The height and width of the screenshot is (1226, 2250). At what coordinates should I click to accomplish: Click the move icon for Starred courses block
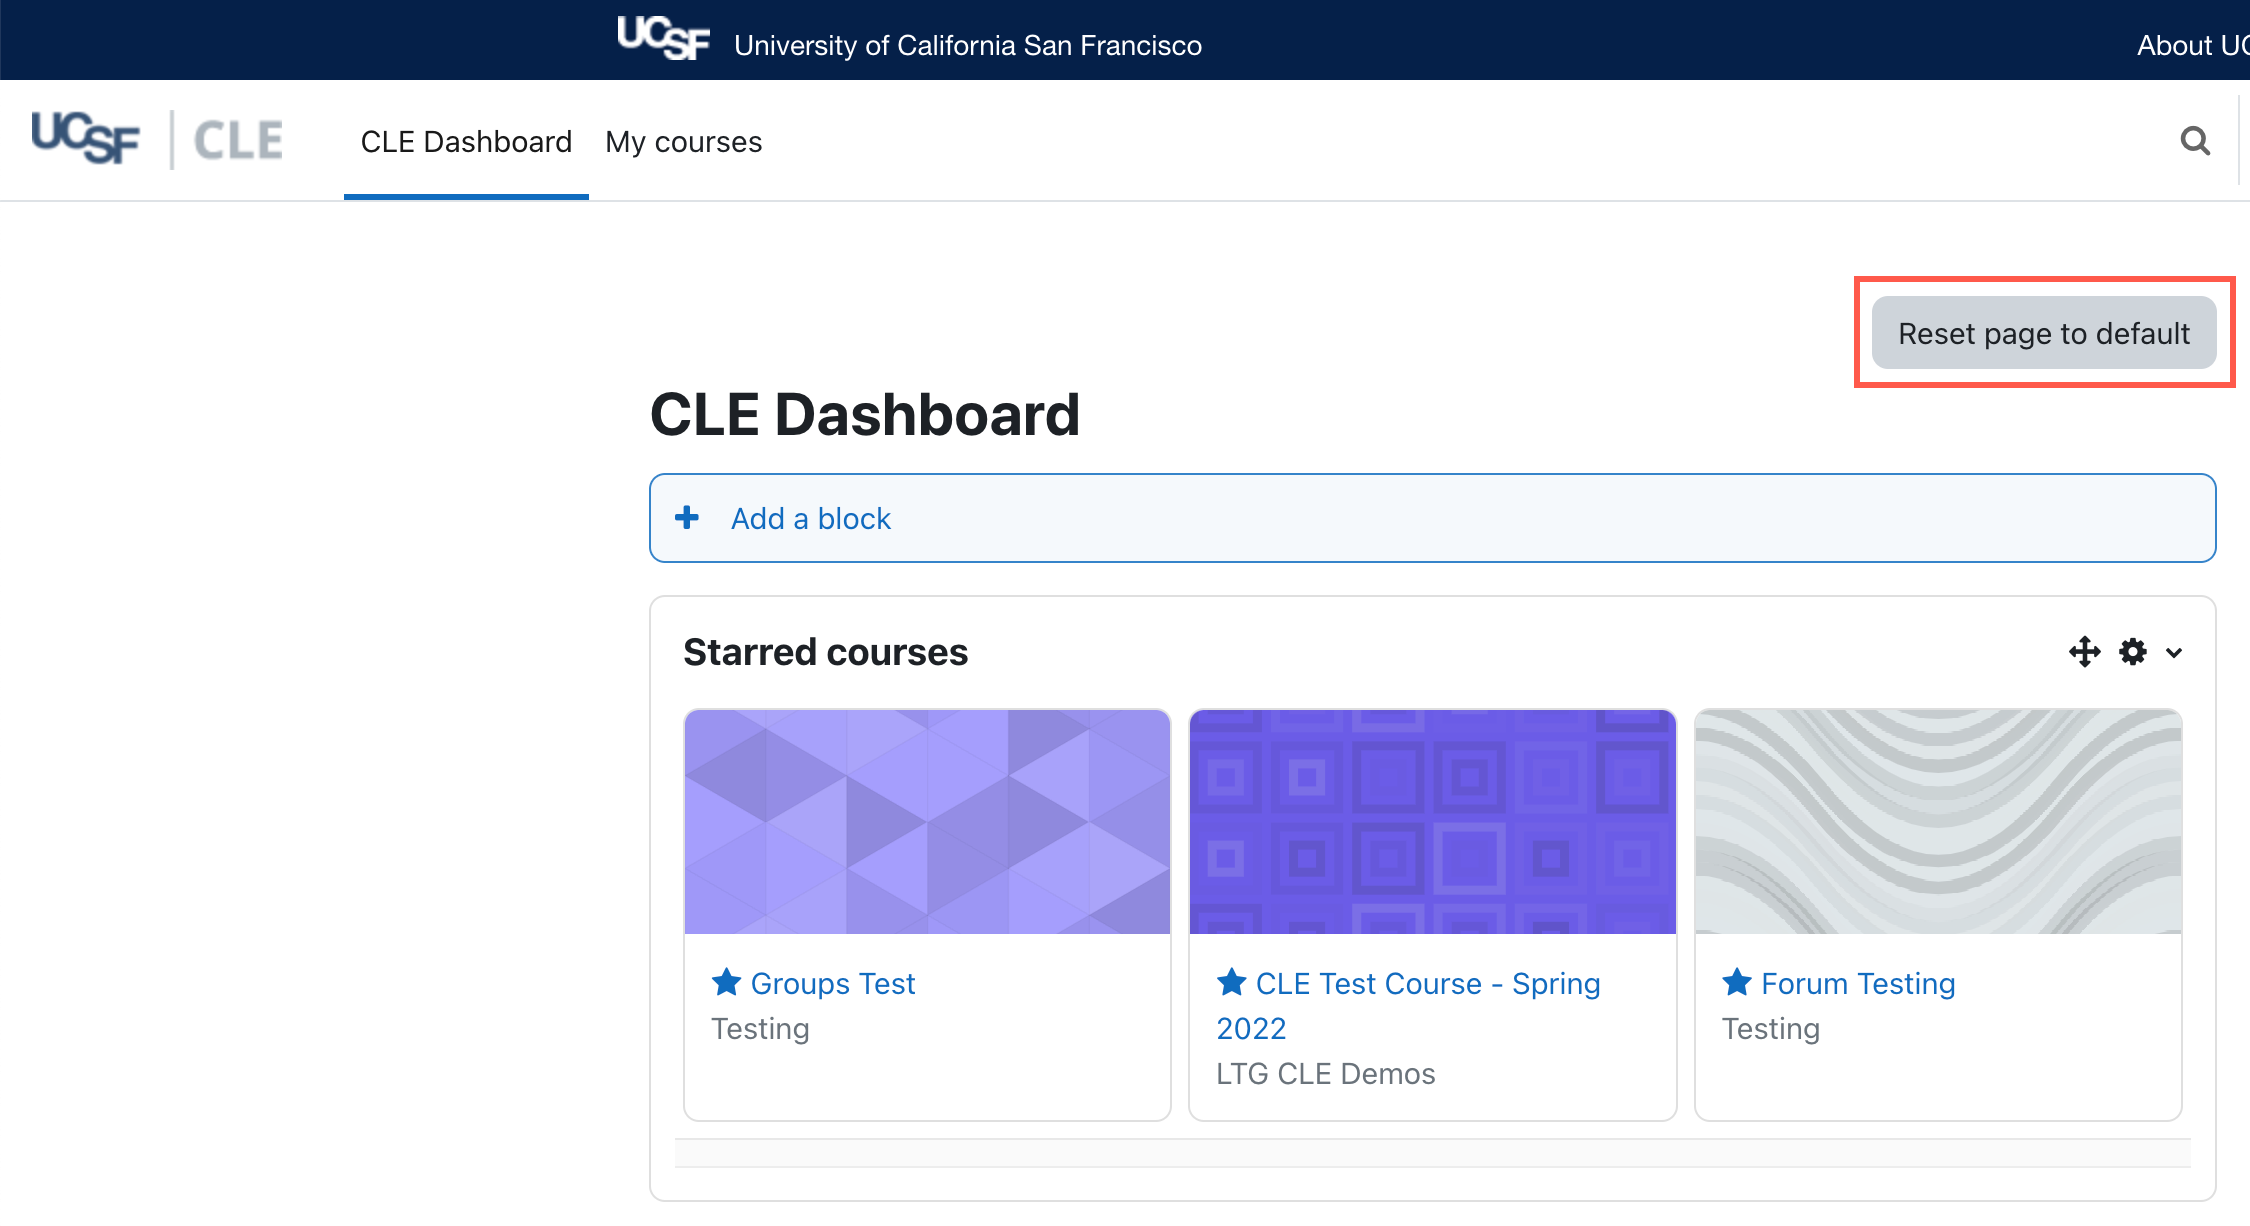click(2085, 652)
